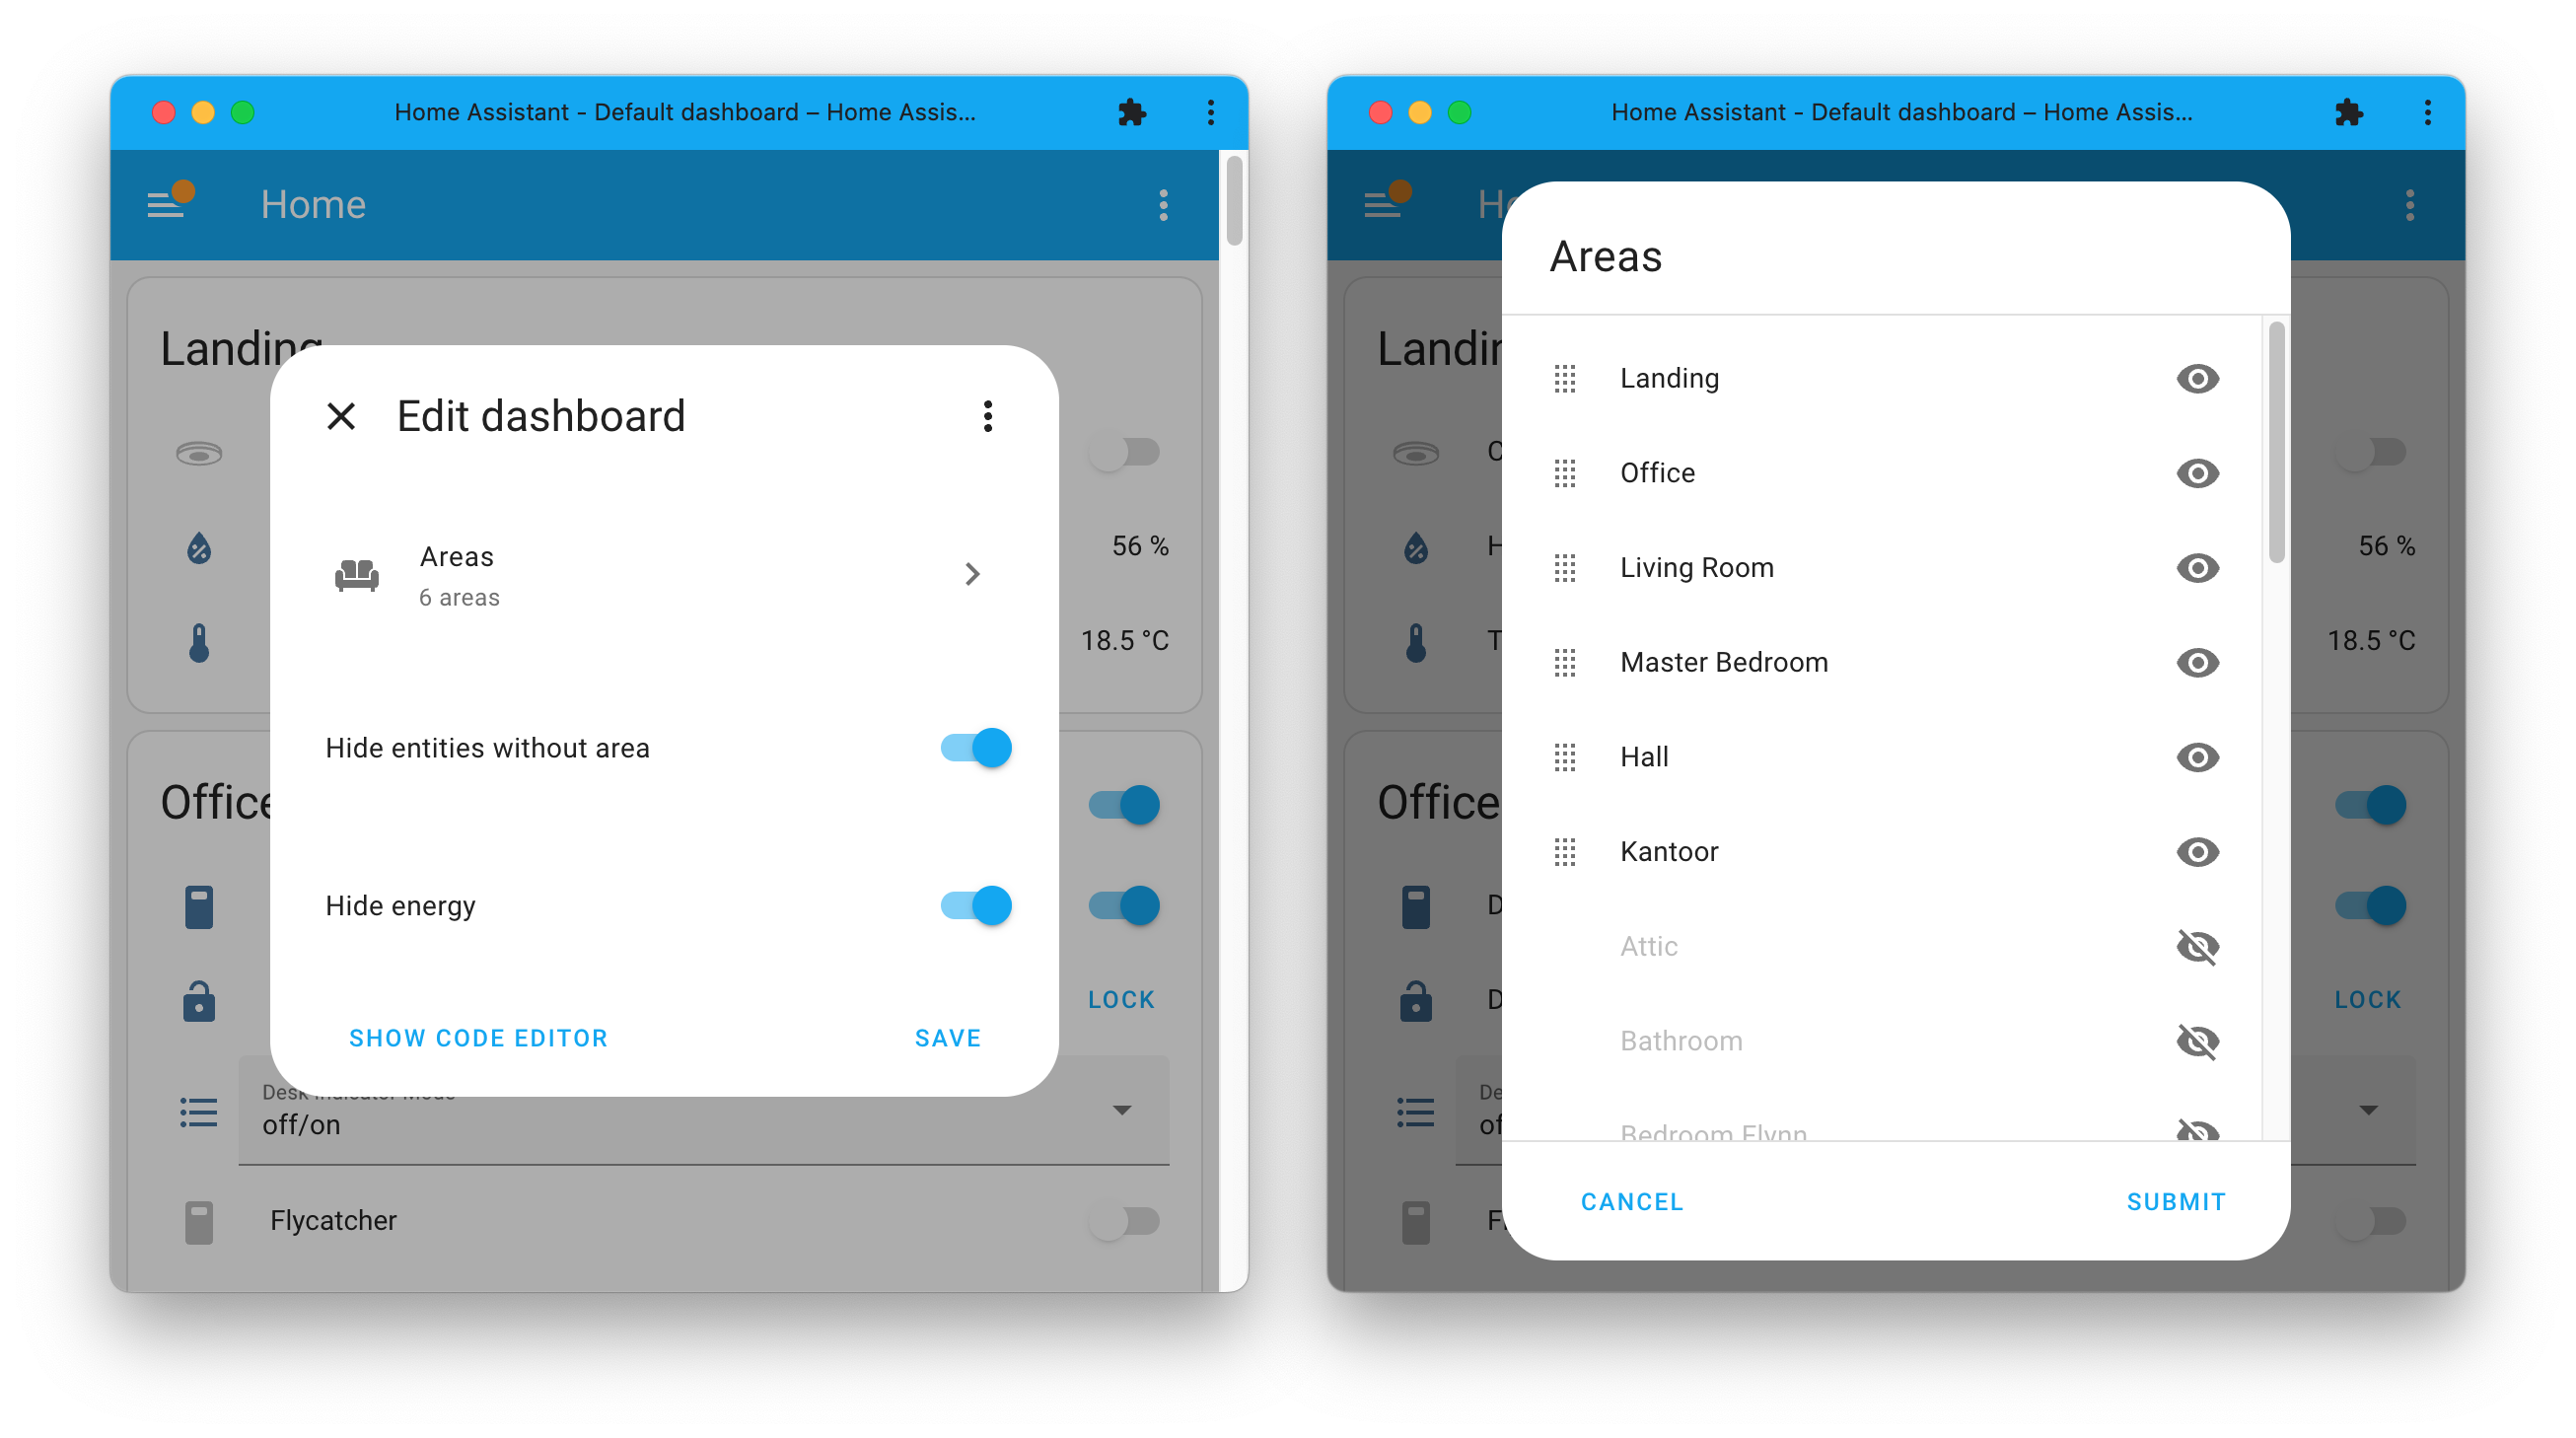Click the SHOW CODE EDITOR link
2576x1438 pixels.
pos(477,1039)
